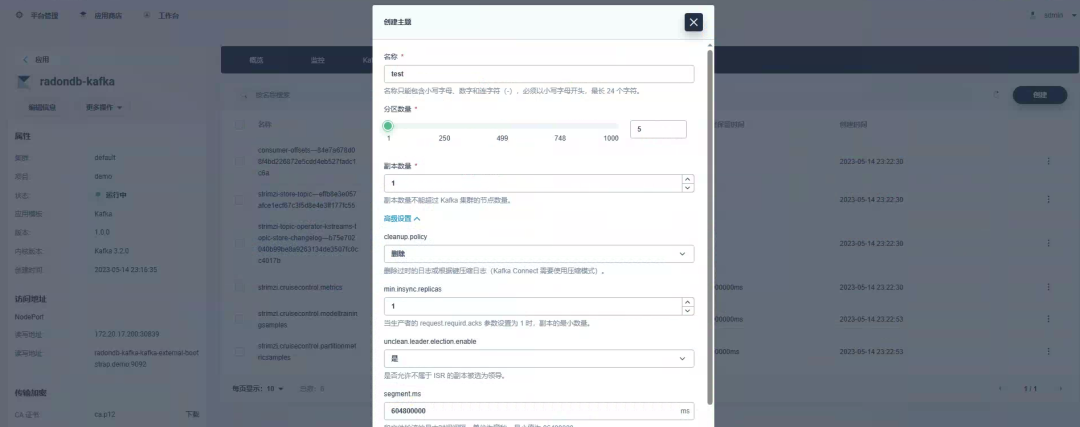Click the search magnifier icon
This screenshot has width=1080, height=427.
[245, 95]
